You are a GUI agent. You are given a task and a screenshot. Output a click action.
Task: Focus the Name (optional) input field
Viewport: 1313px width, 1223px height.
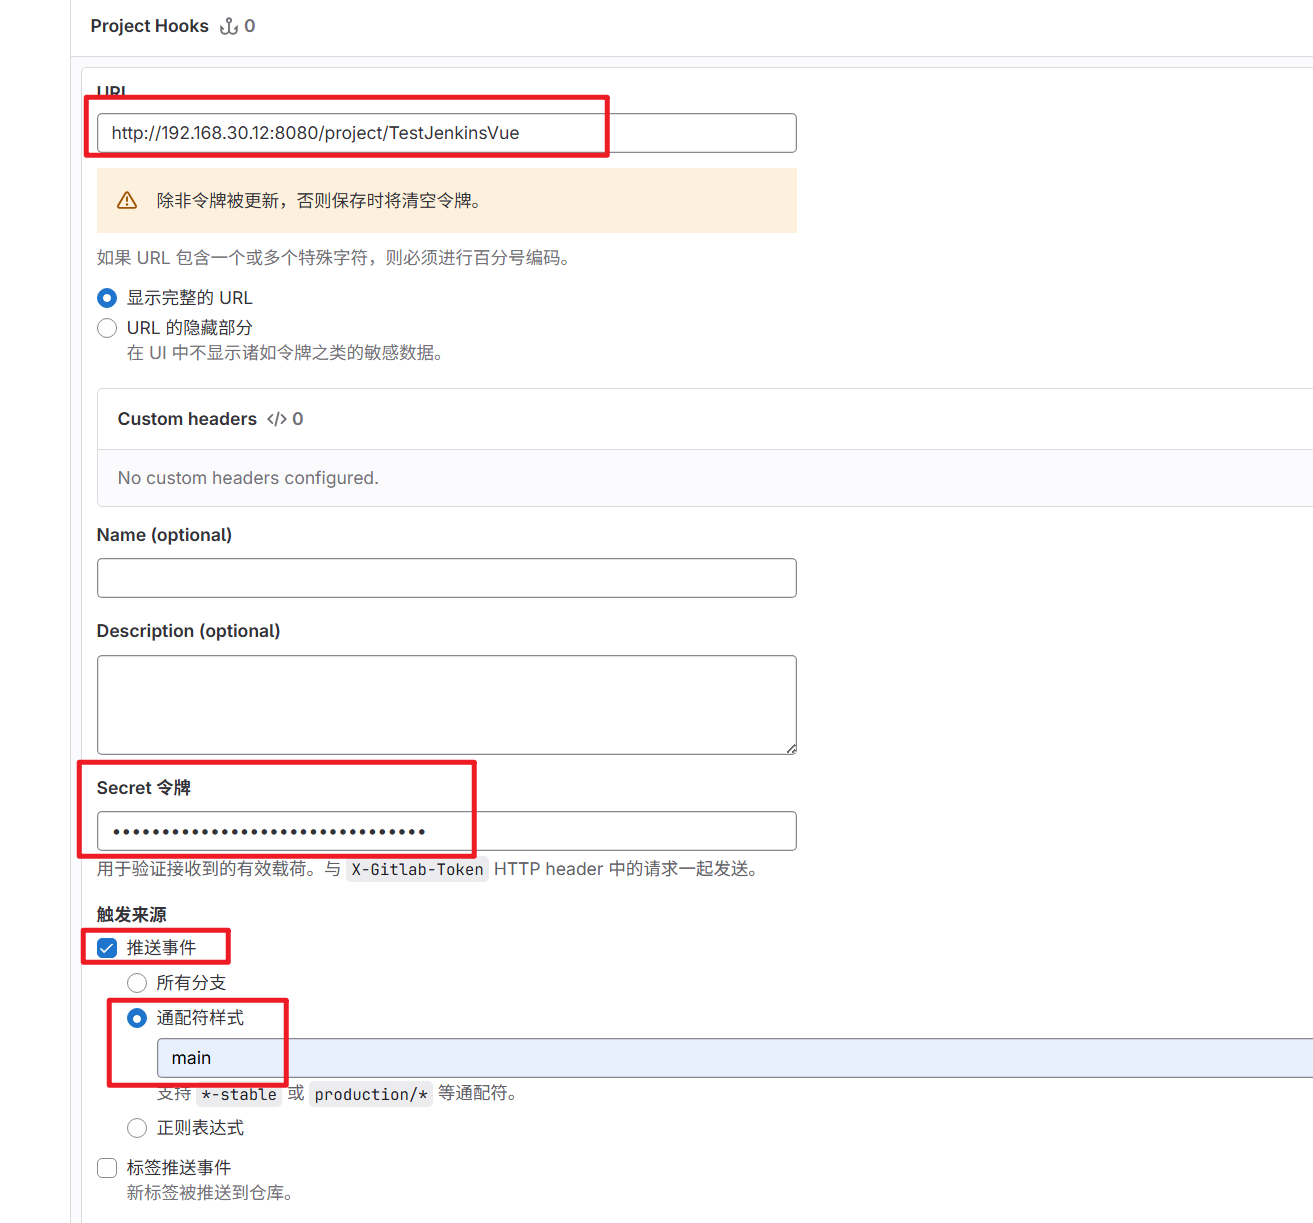[446, 578]
